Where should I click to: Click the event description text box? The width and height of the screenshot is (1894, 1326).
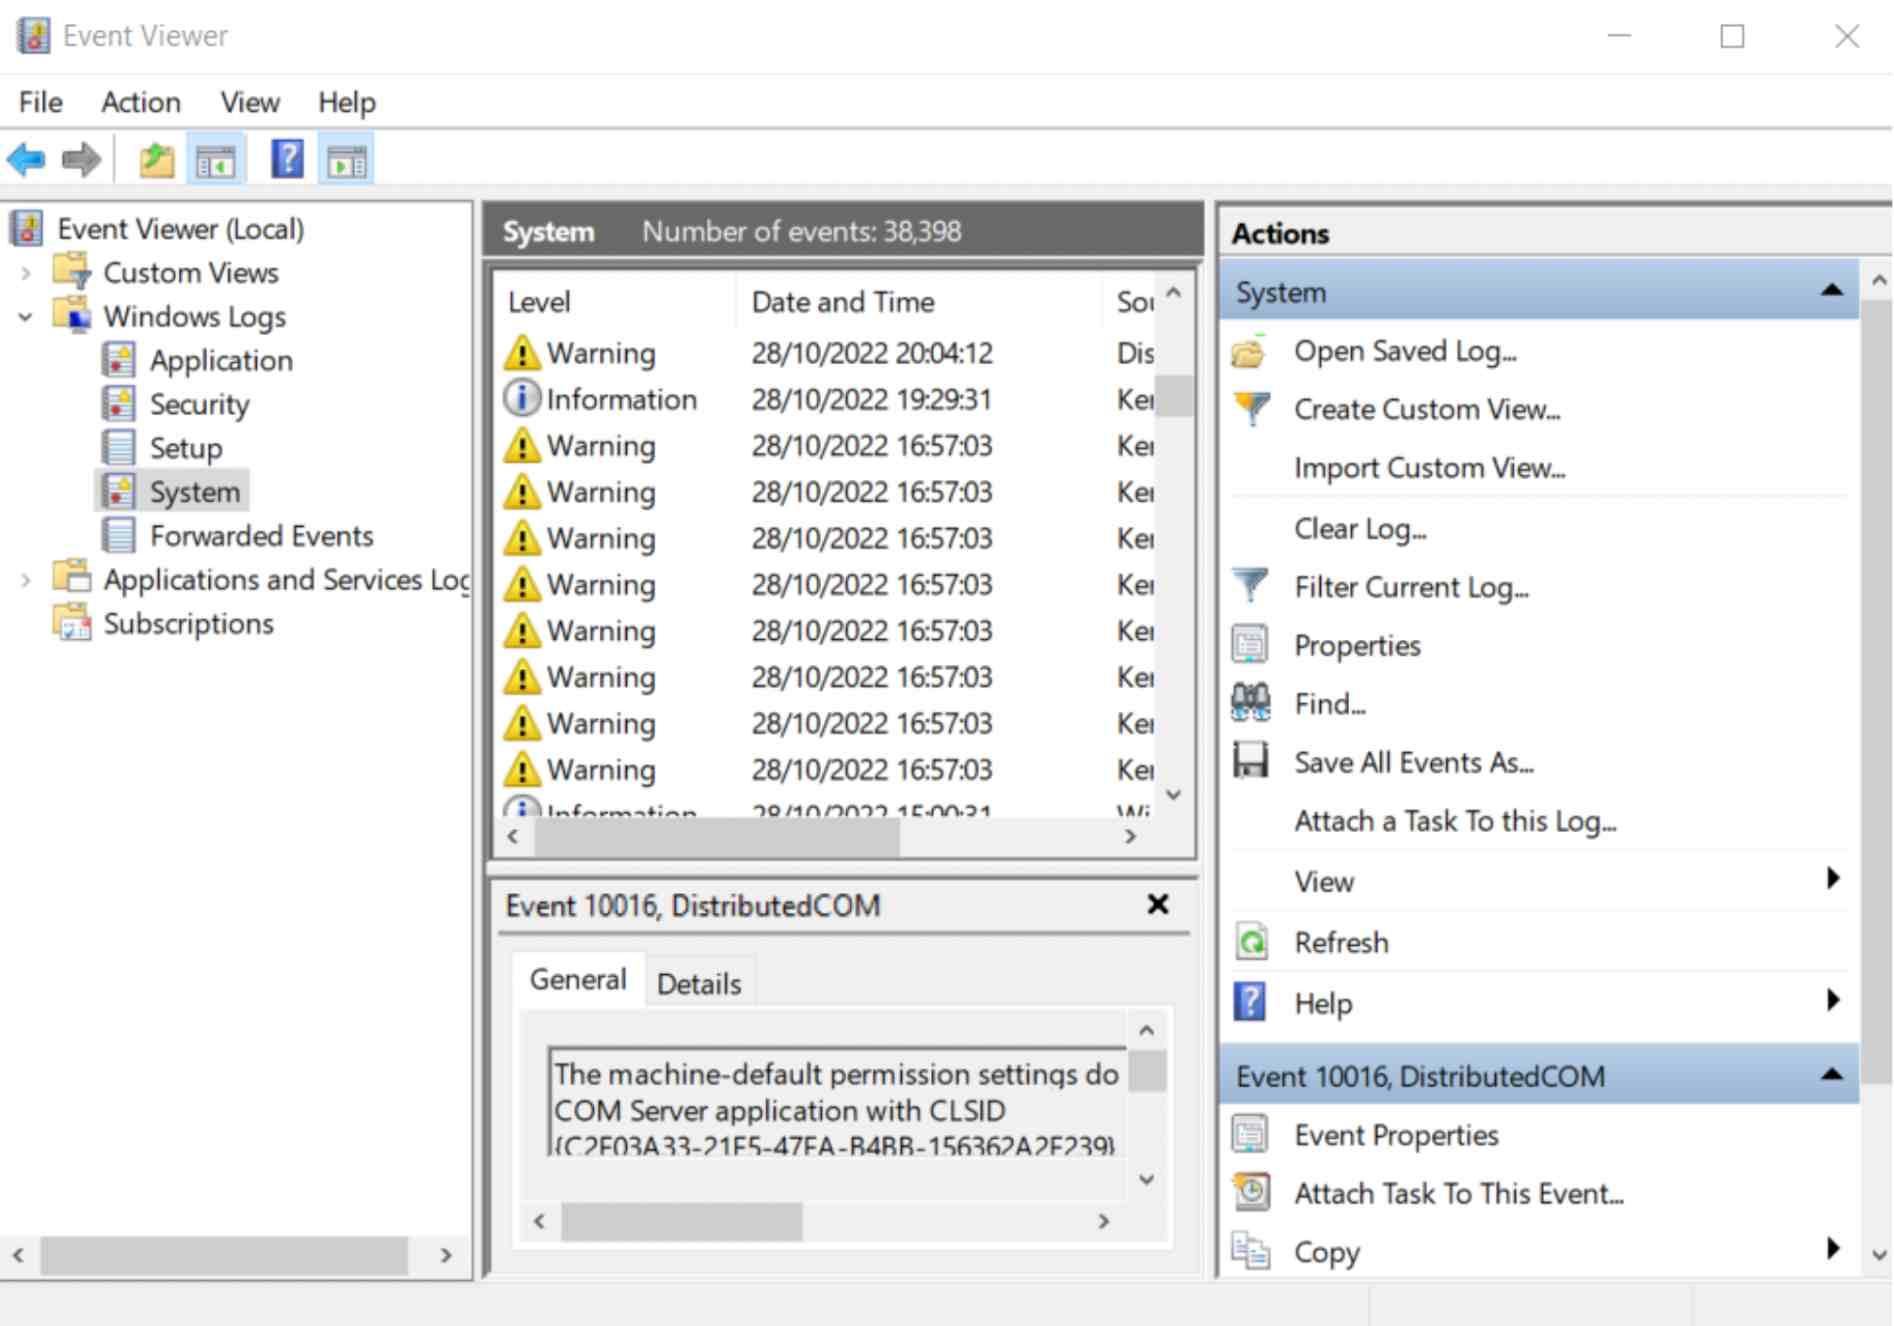click(838, 1102)
